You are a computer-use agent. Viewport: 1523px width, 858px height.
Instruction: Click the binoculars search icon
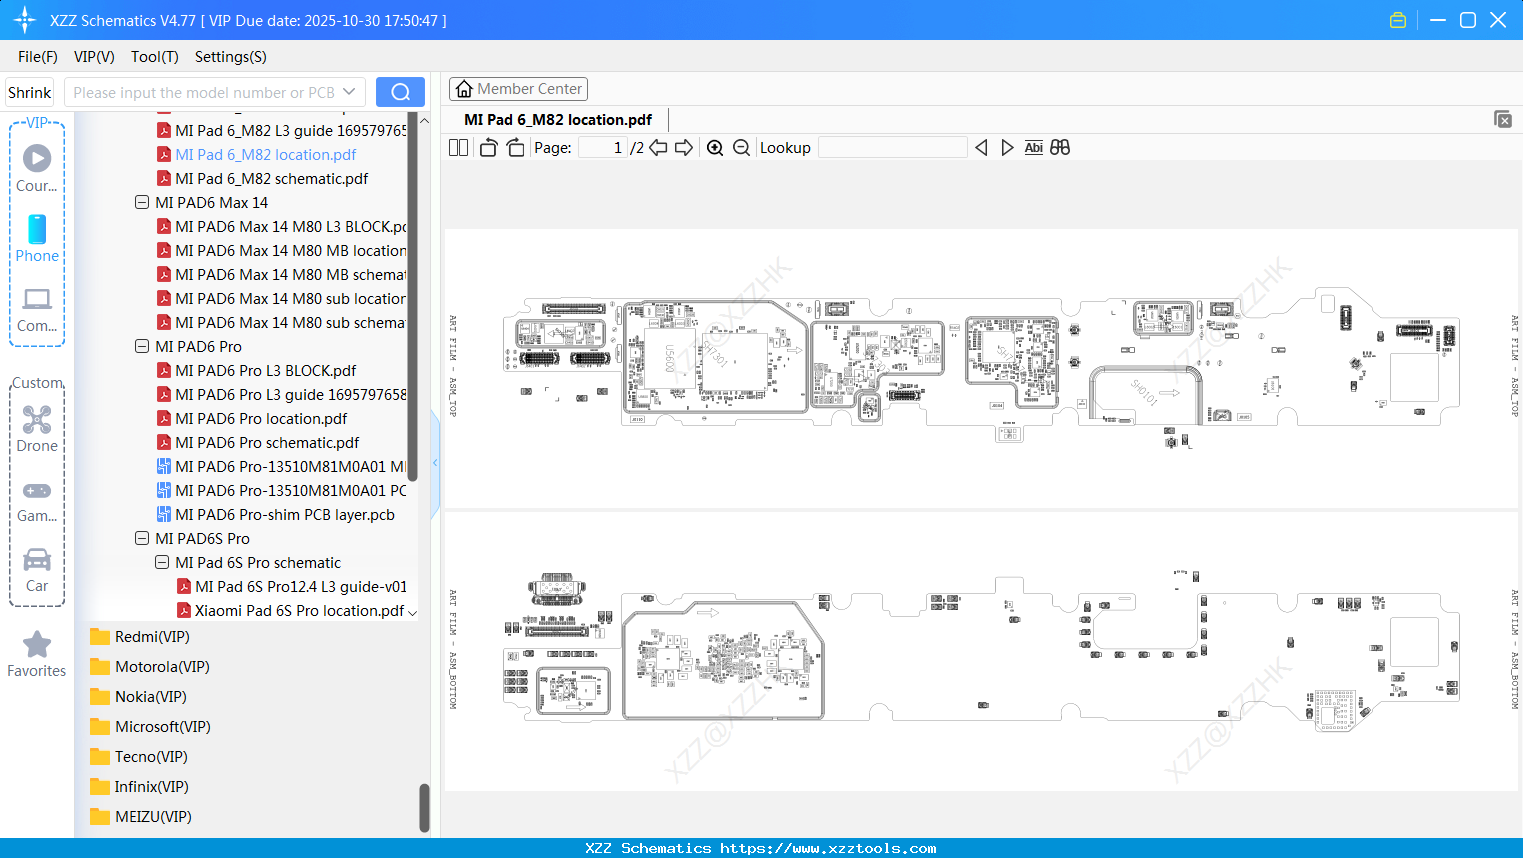click(1060, 148)
